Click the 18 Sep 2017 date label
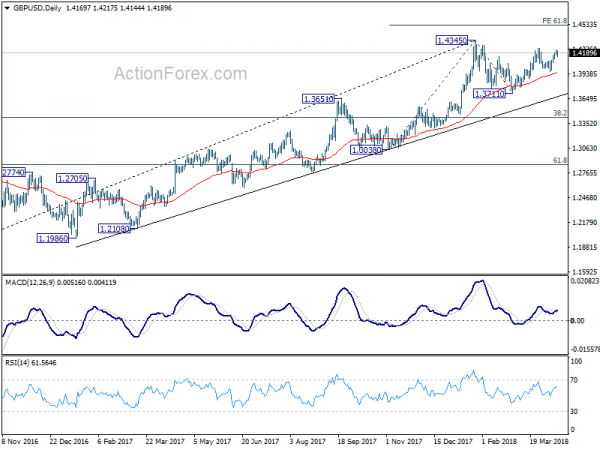This screenshot has height=450, width=600. tap(357, 441)
